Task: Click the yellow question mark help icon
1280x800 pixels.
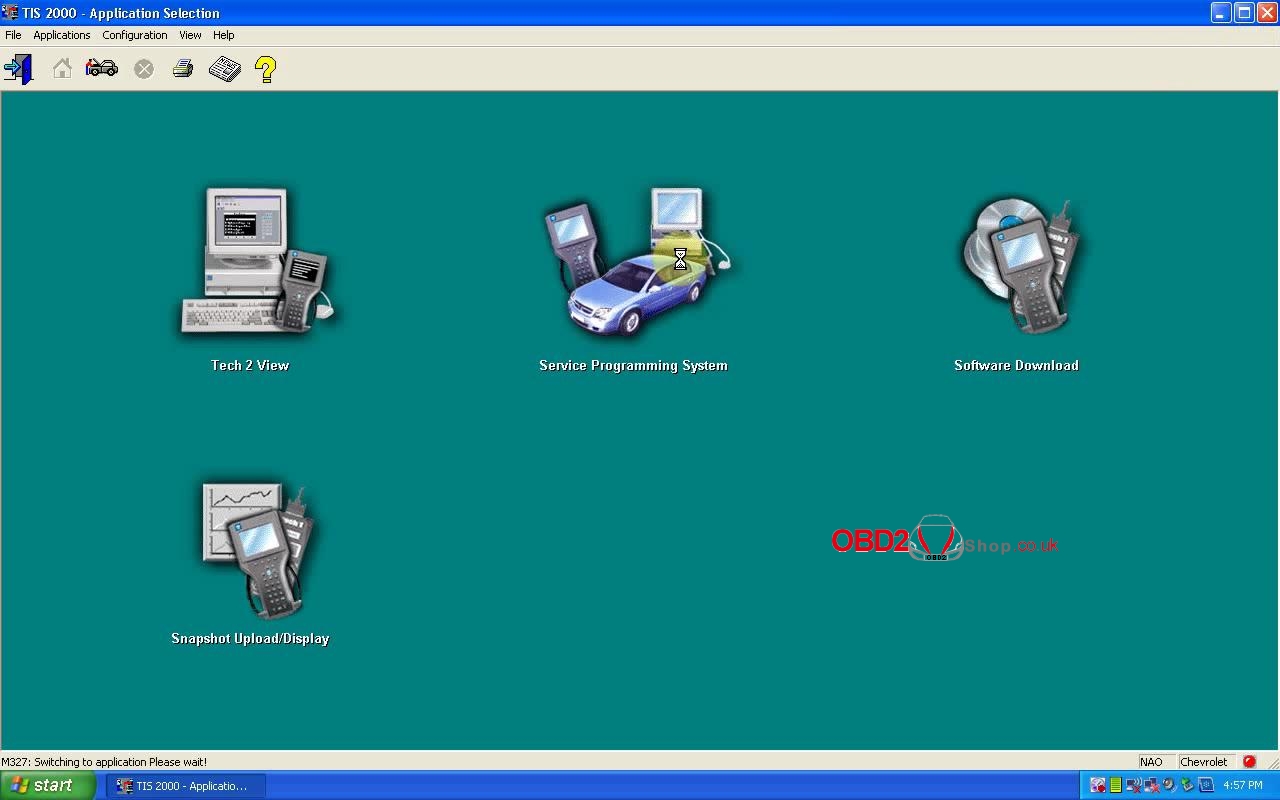Action: tap(265, 69)
